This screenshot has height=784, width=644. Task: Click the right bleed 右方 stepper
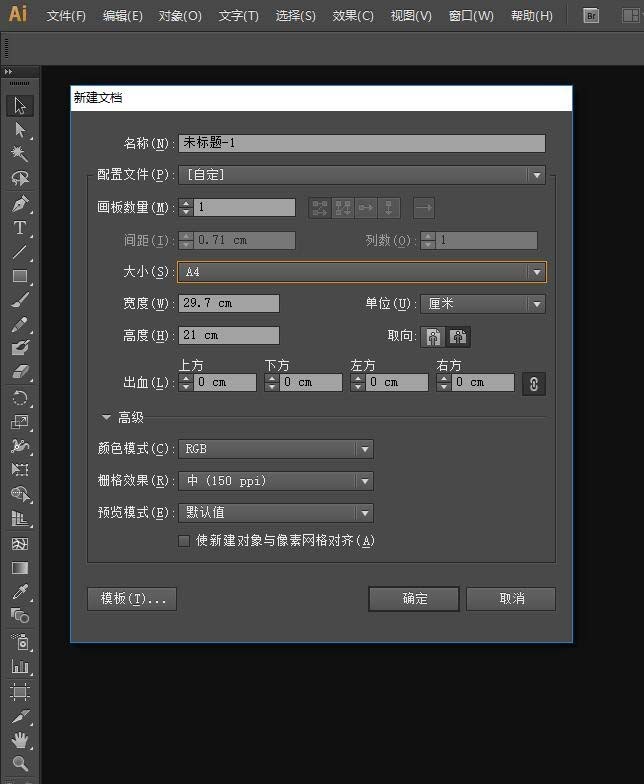[444, 382]
